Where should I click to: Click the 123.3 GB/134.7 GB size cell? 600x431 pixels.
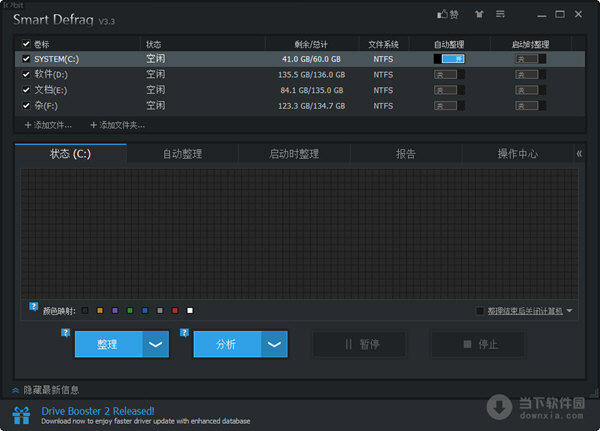311,106
